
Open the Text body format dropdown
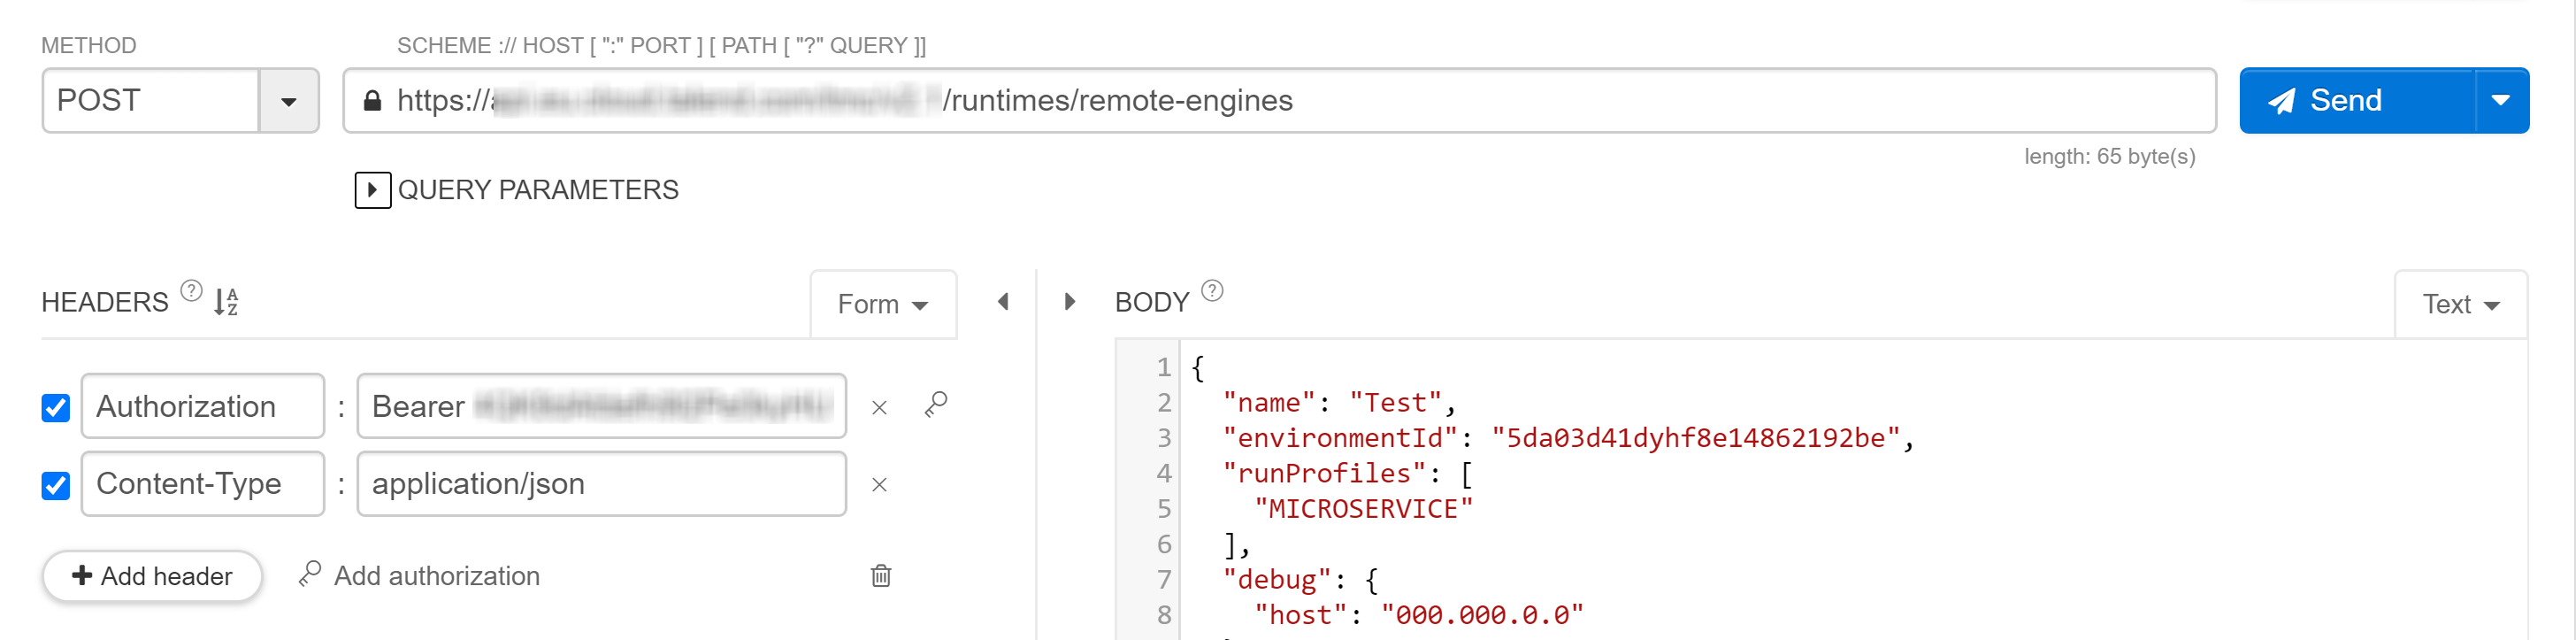(2461, 304)
